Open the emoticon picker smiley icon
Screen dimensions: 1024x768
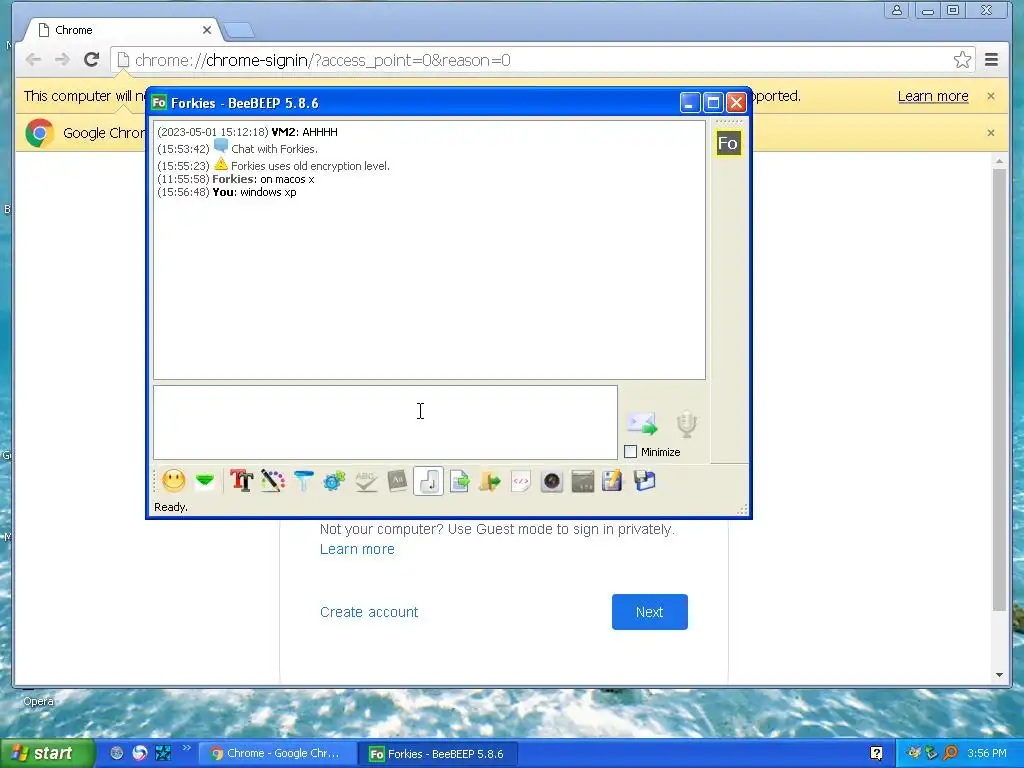[x=174, y=481]
